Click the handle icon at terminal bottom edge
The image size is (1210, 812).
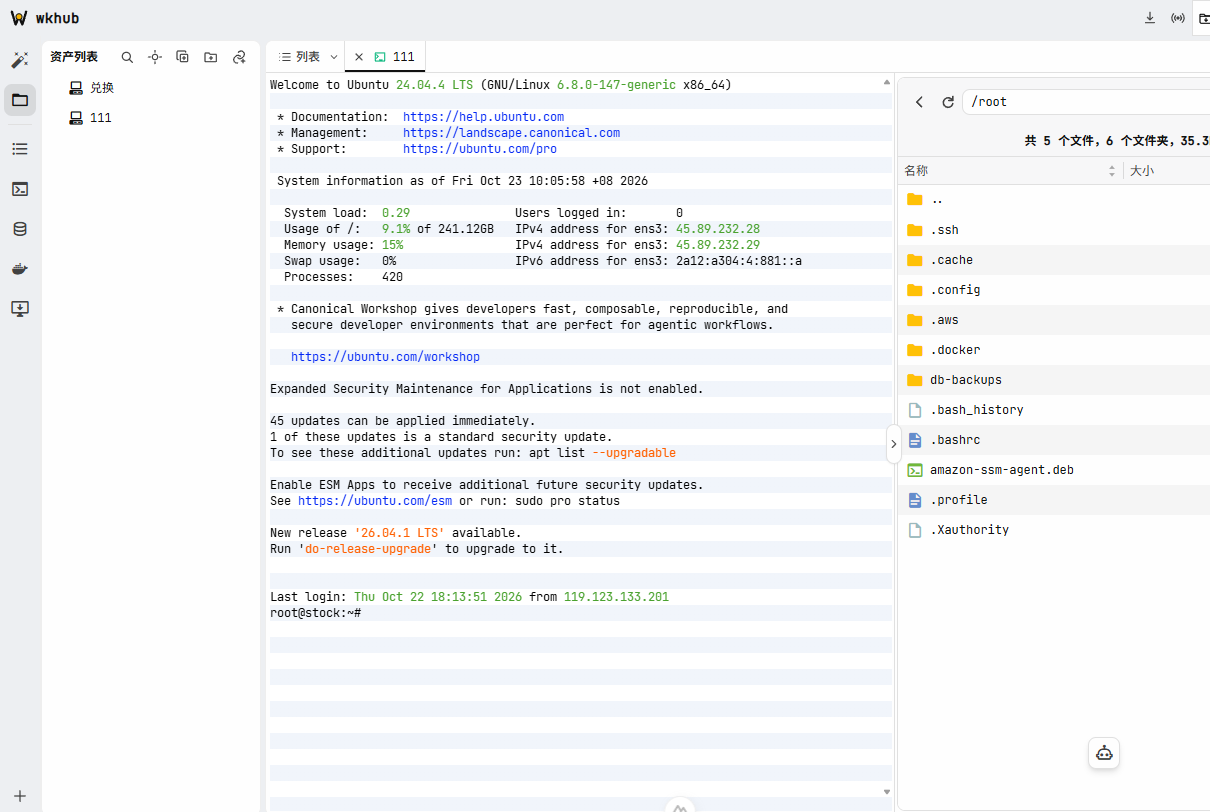tap(680, 806)
